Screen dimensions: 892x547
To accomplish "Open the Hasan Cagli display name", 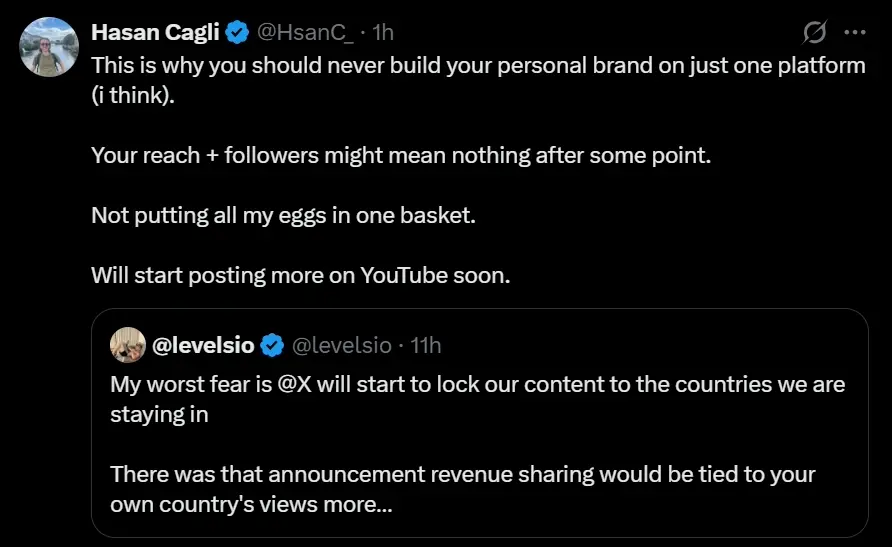I will [x=155, y=33].
